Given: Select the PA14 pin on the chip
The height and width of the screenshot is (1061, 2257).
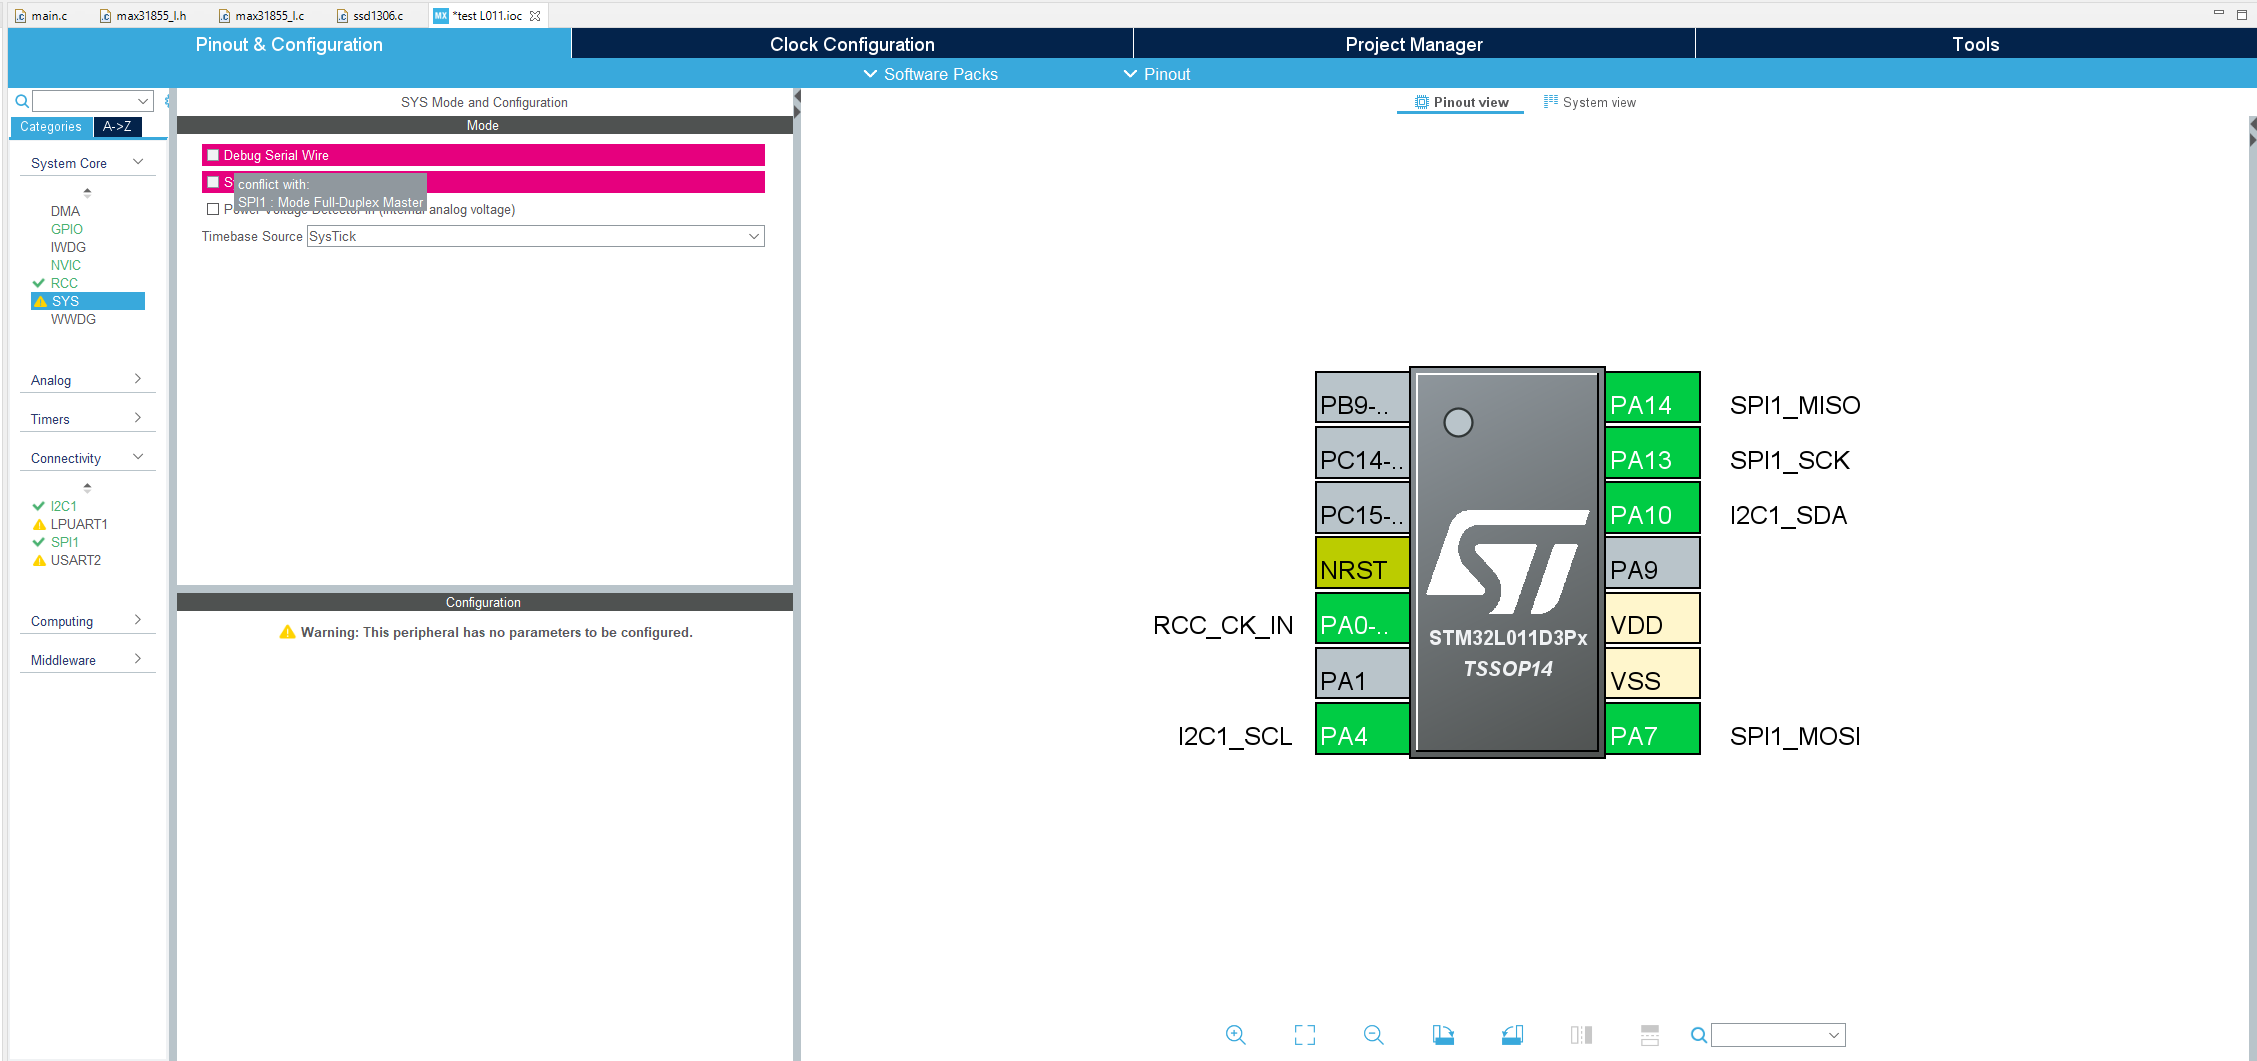Looking at the screenshot, I should [1652, 397].
